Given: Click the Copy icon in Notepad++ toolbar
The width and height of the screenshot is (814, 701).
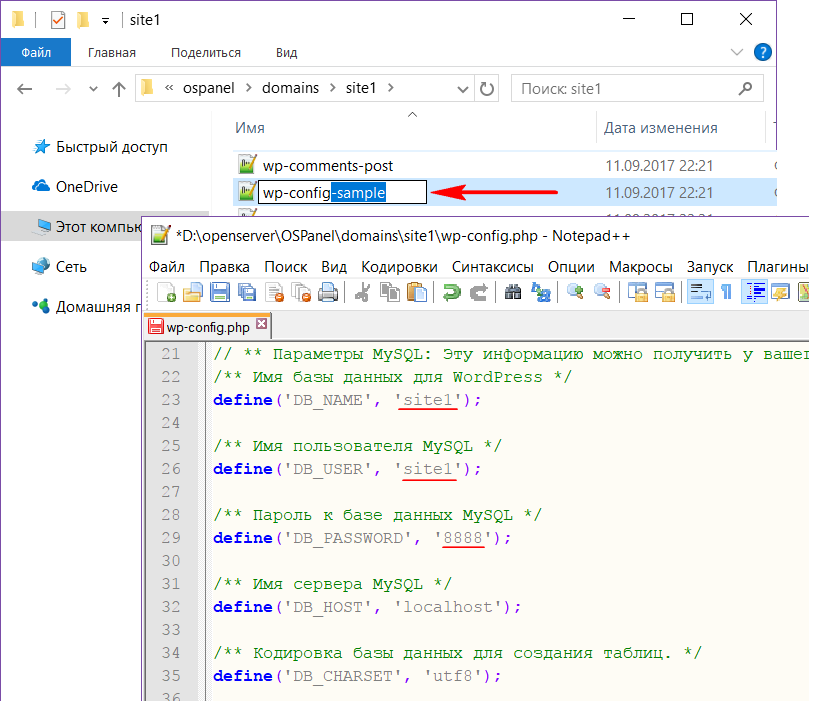Looking at the screenshot, I should [x=390, y=292].
